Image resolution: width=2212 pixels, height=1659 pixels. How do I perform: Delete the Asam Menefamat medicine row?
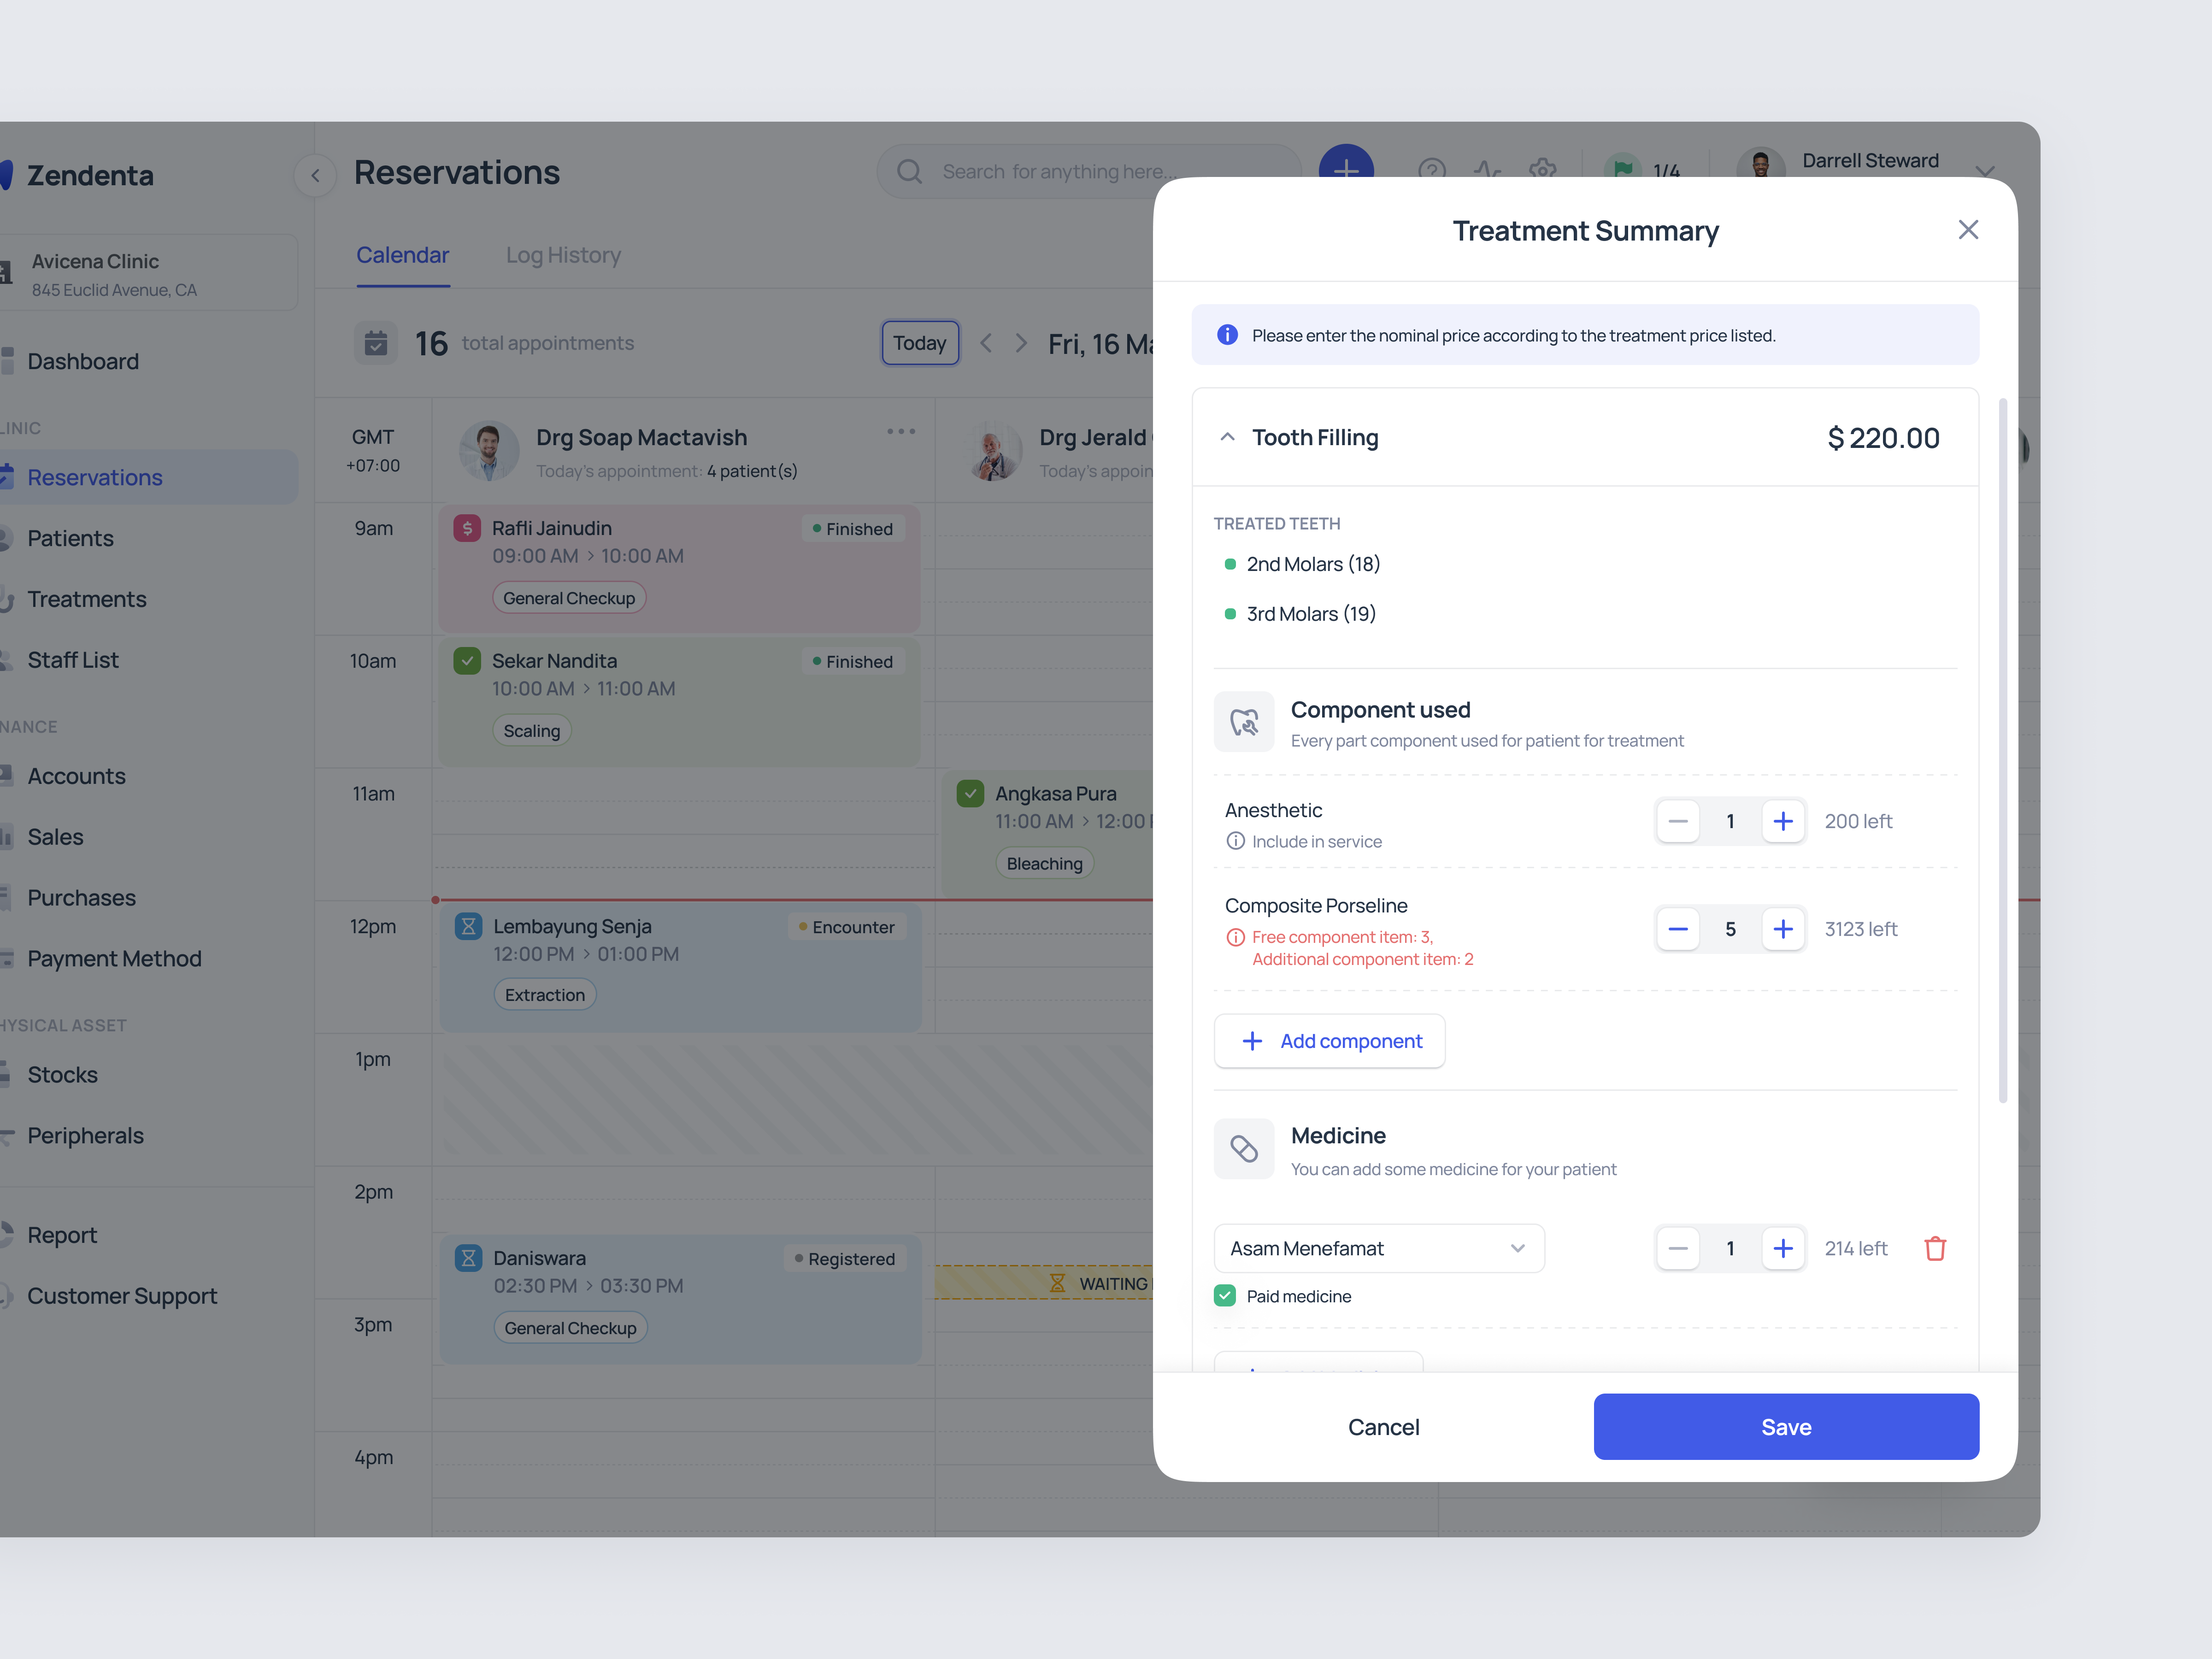1934,1248
